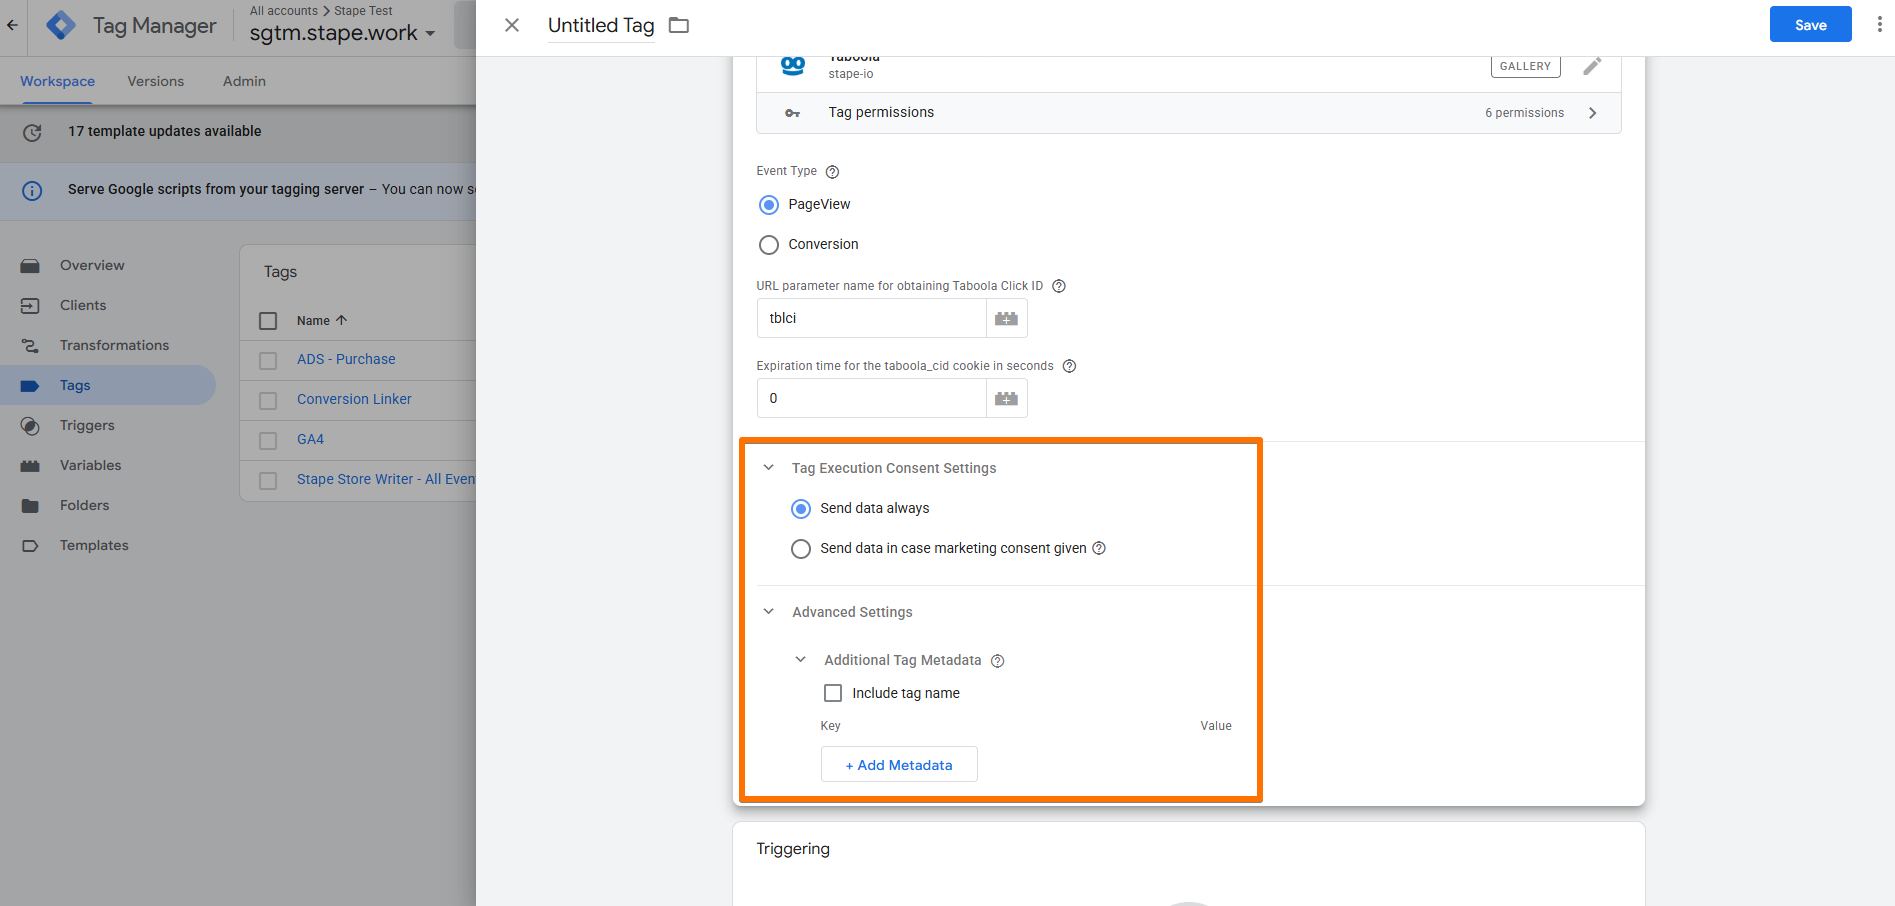Click the Add Metadata button
Image resolution: width=1895 pixels, height=906 pixels.
(899, 765)
